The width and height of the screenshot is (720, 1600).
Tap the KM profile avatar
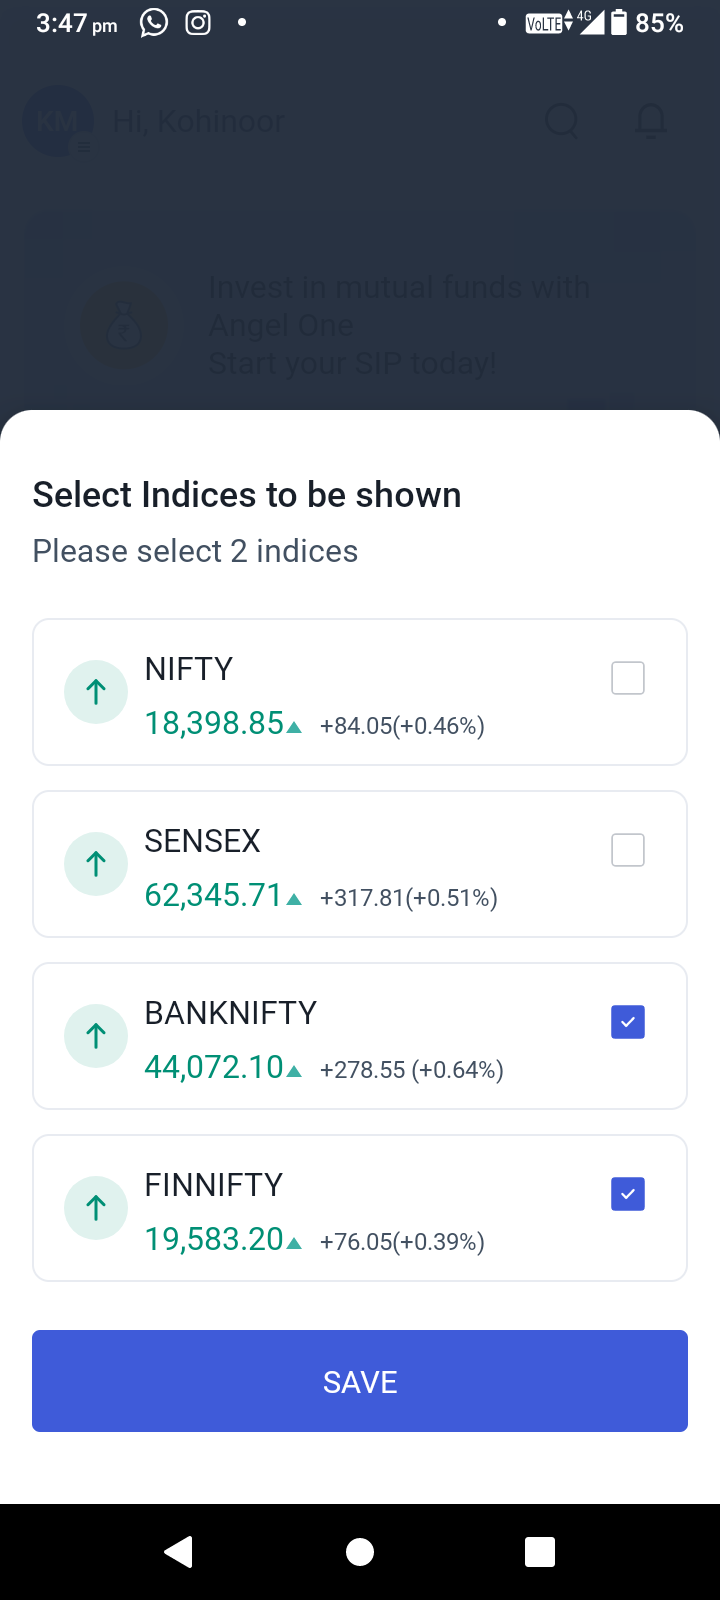(x=58, y=122)
